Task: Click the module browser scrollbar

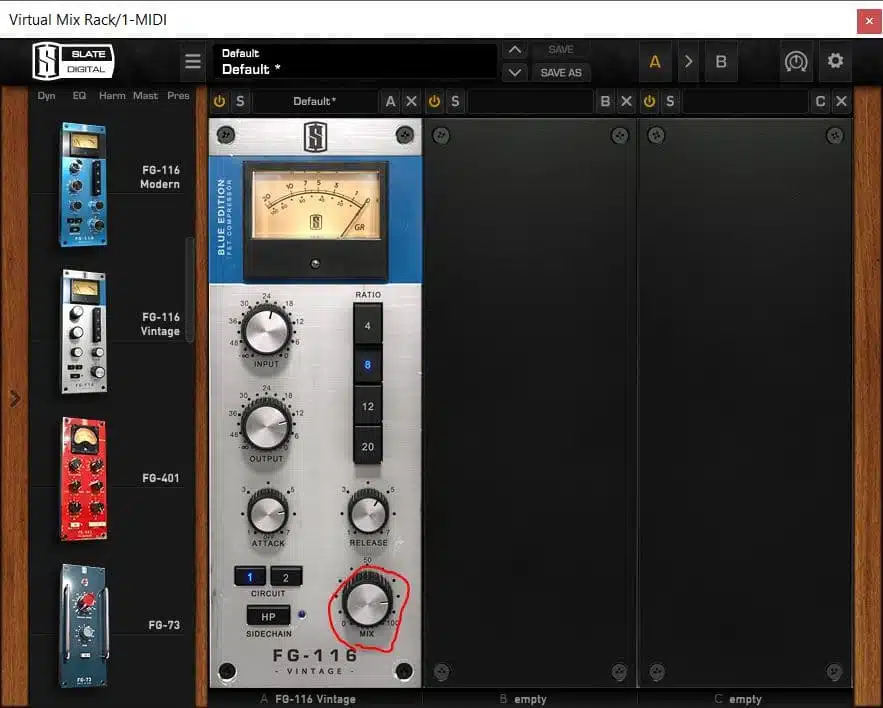Action: point(190,290)
